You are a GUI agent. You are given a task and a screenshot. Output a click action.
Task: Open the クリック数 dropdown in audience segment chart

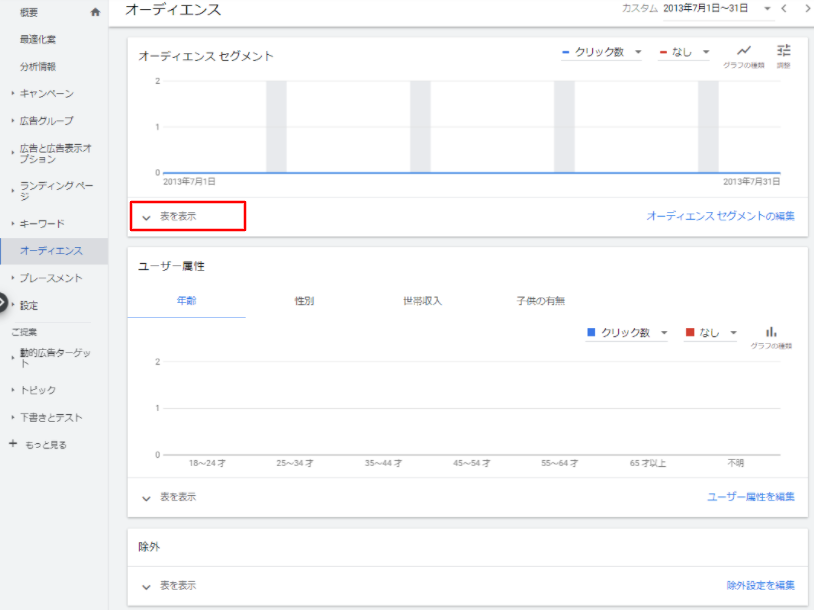tap(602, 52)
